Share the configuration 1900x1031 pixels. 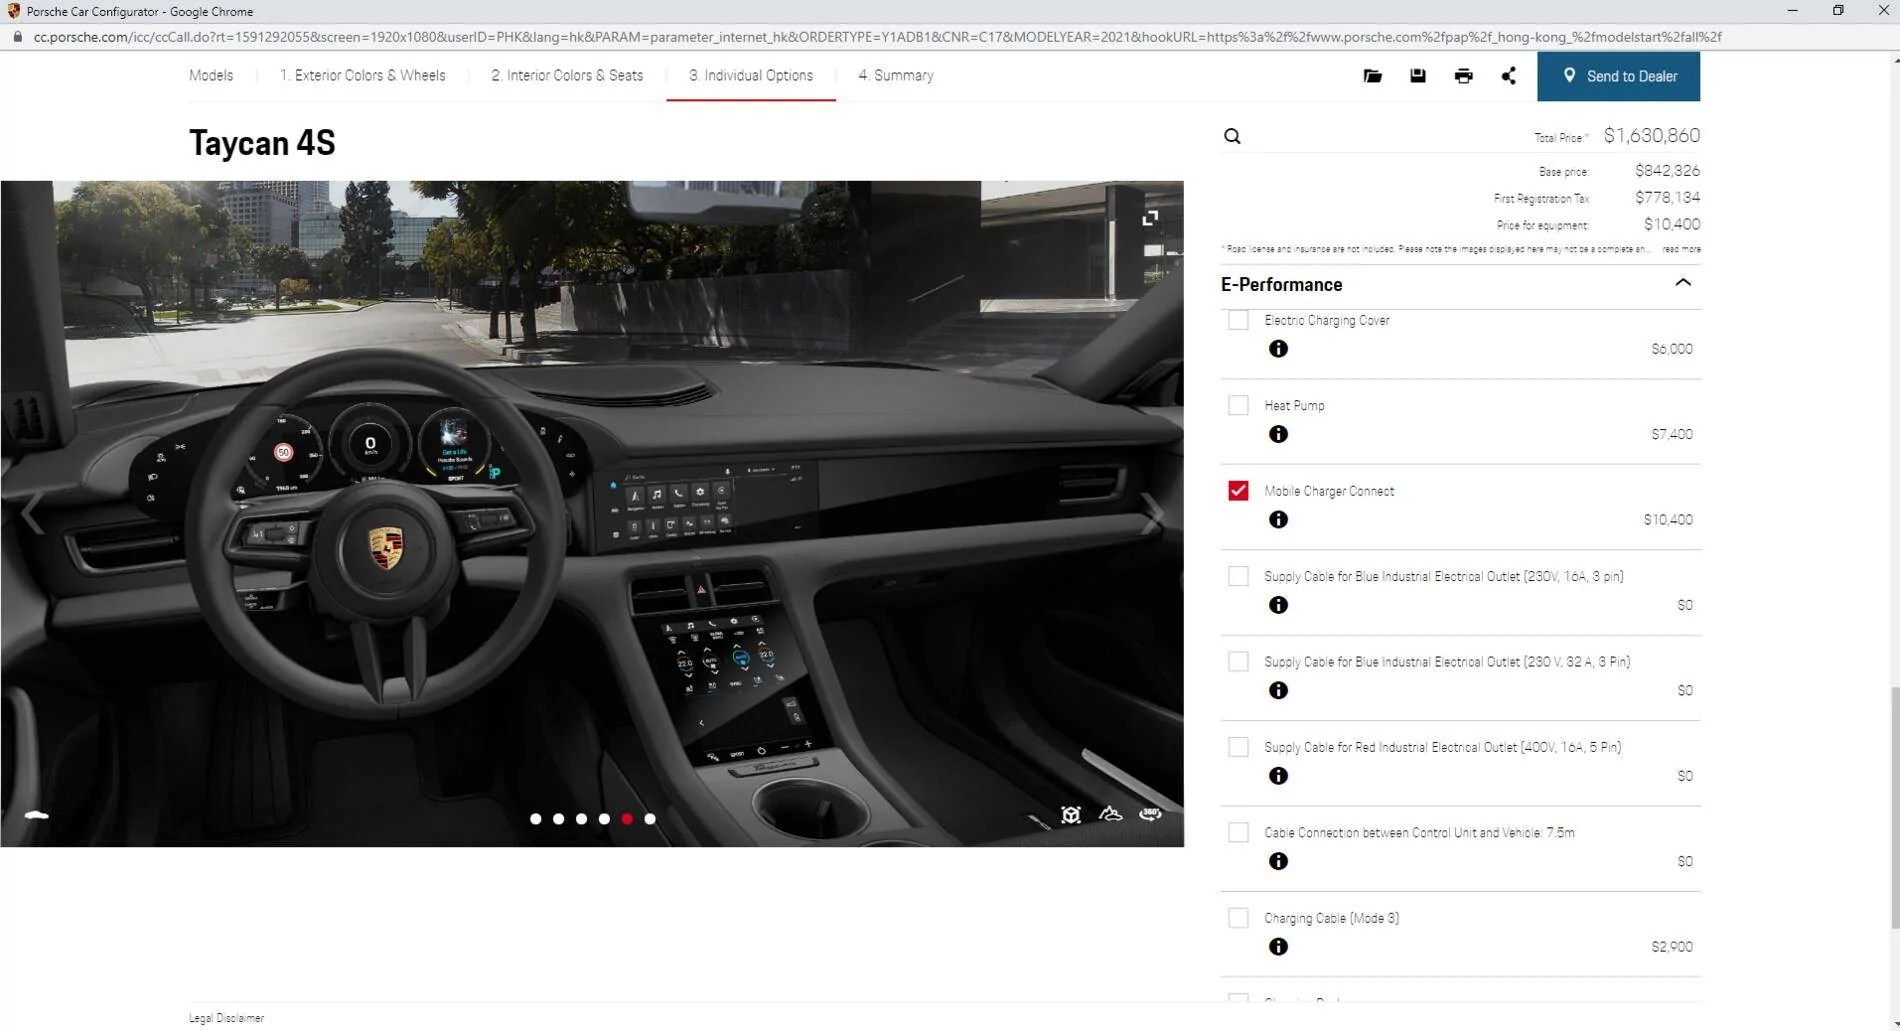[1508, 76]
